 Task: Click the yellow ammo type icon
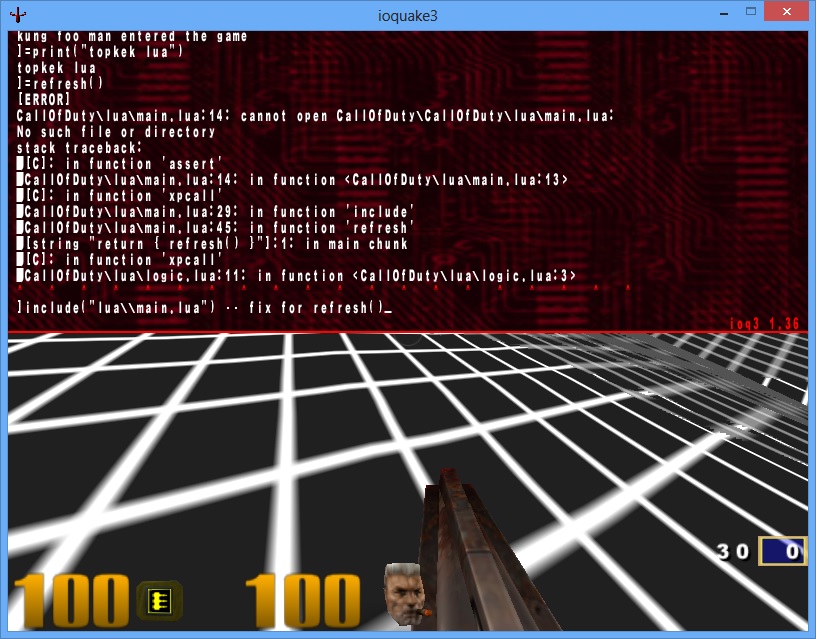click(159, 600)
